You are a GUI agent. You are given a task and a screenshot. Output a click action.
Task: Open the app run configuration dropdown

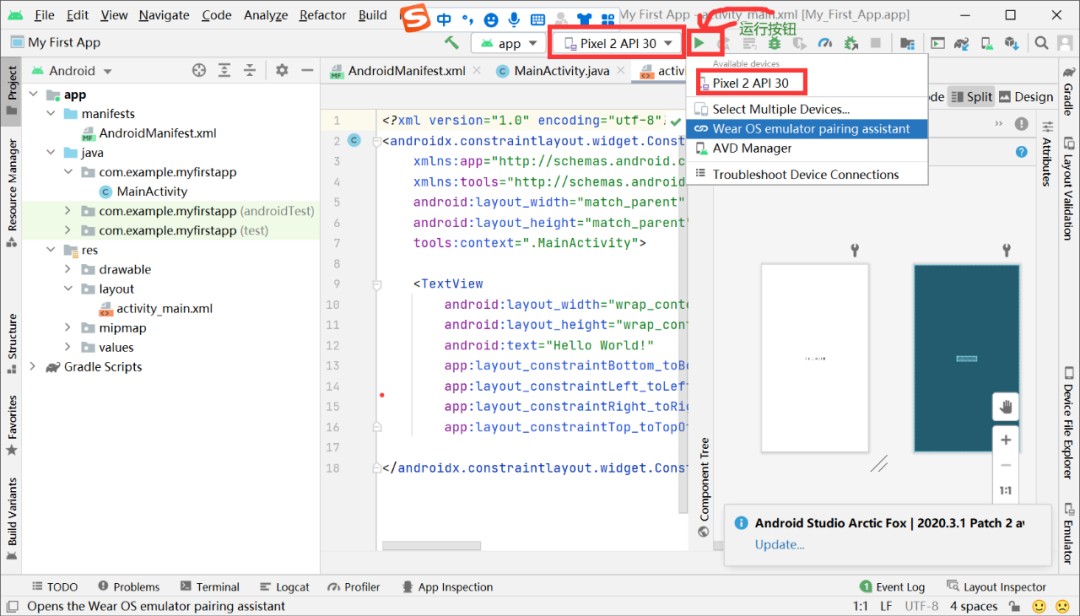point(508,43)
